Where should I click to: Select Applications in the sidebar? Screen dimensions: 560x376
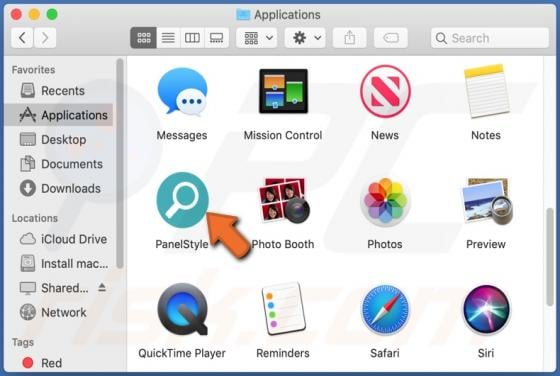point(59,115)
